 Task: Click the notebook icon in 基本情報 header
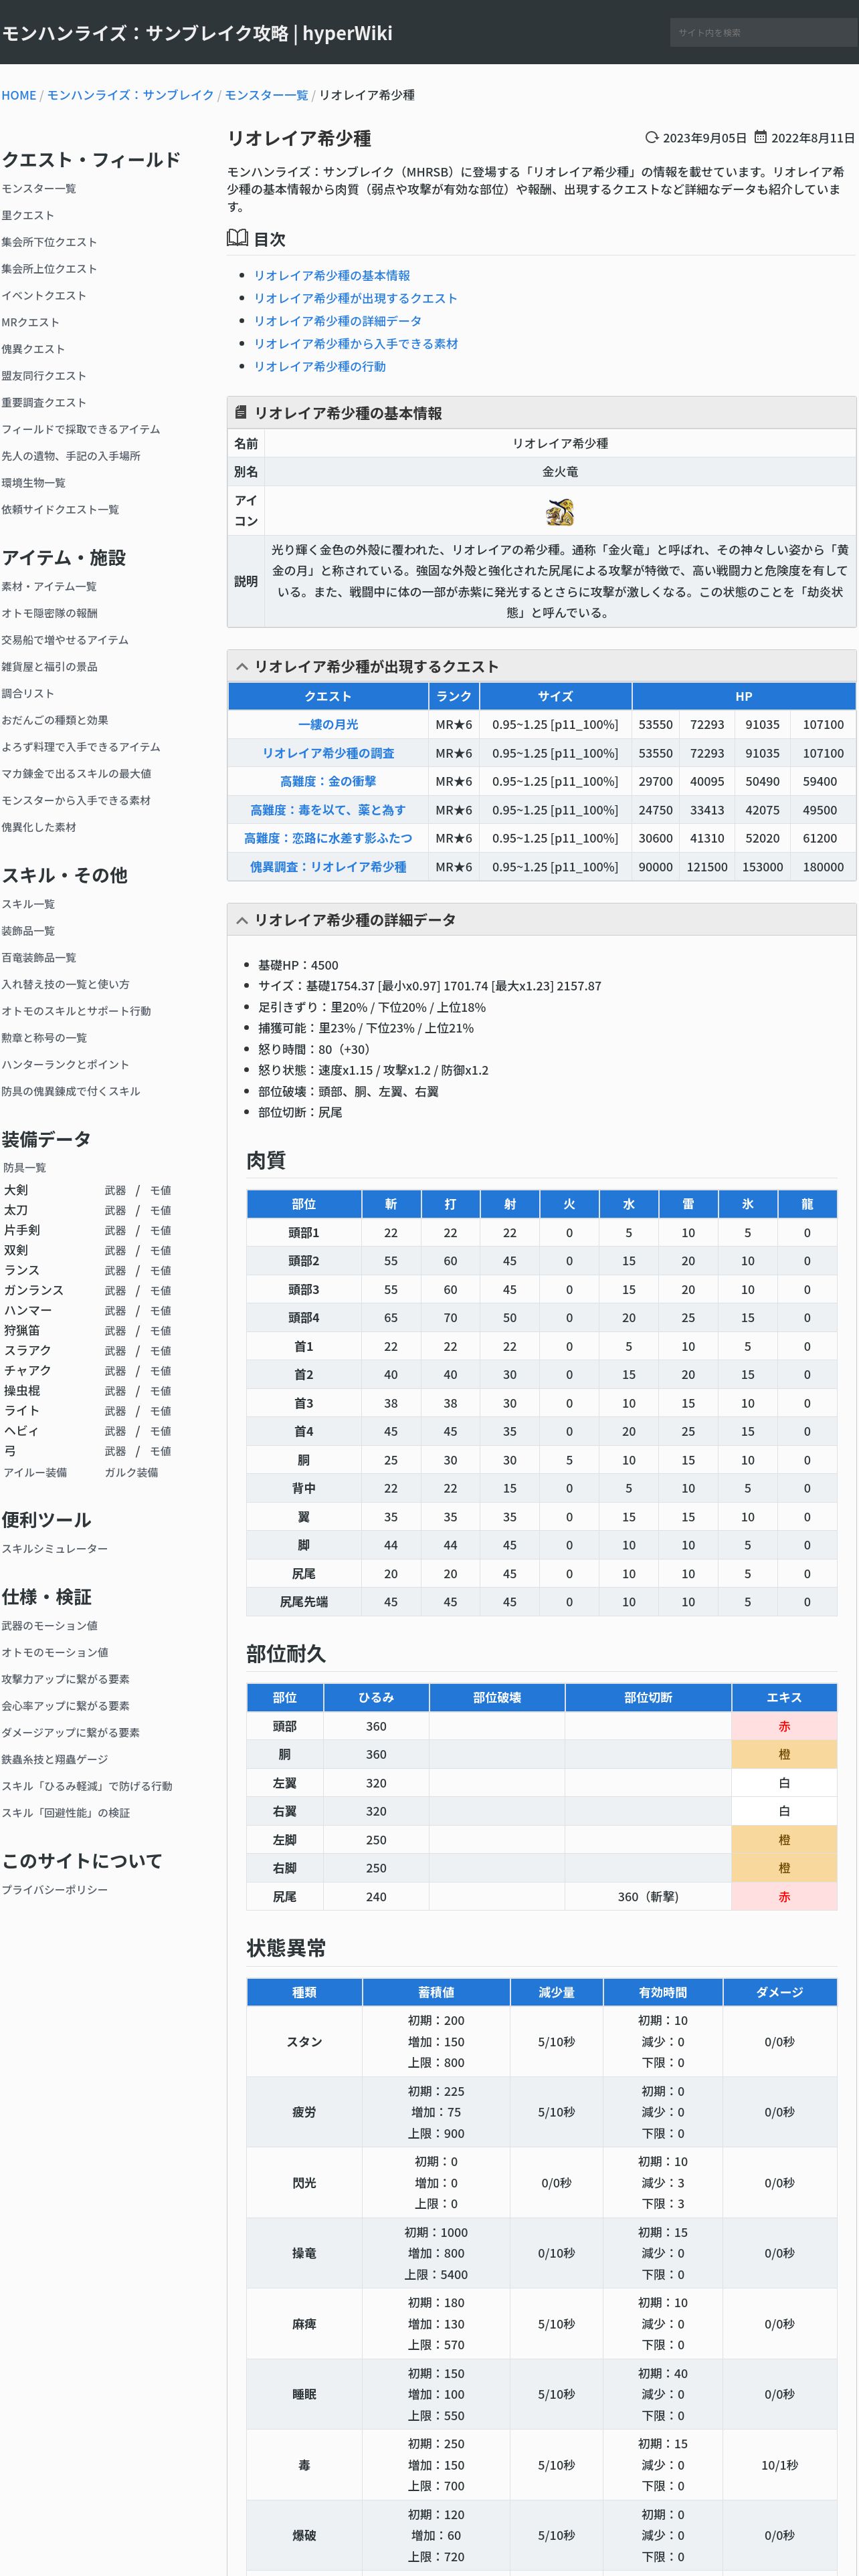(x=240, y=412)
